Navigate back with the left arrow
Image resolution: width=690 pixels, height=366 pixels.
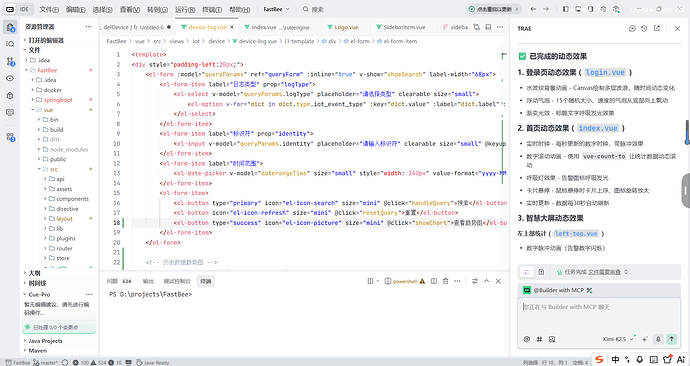533,9
